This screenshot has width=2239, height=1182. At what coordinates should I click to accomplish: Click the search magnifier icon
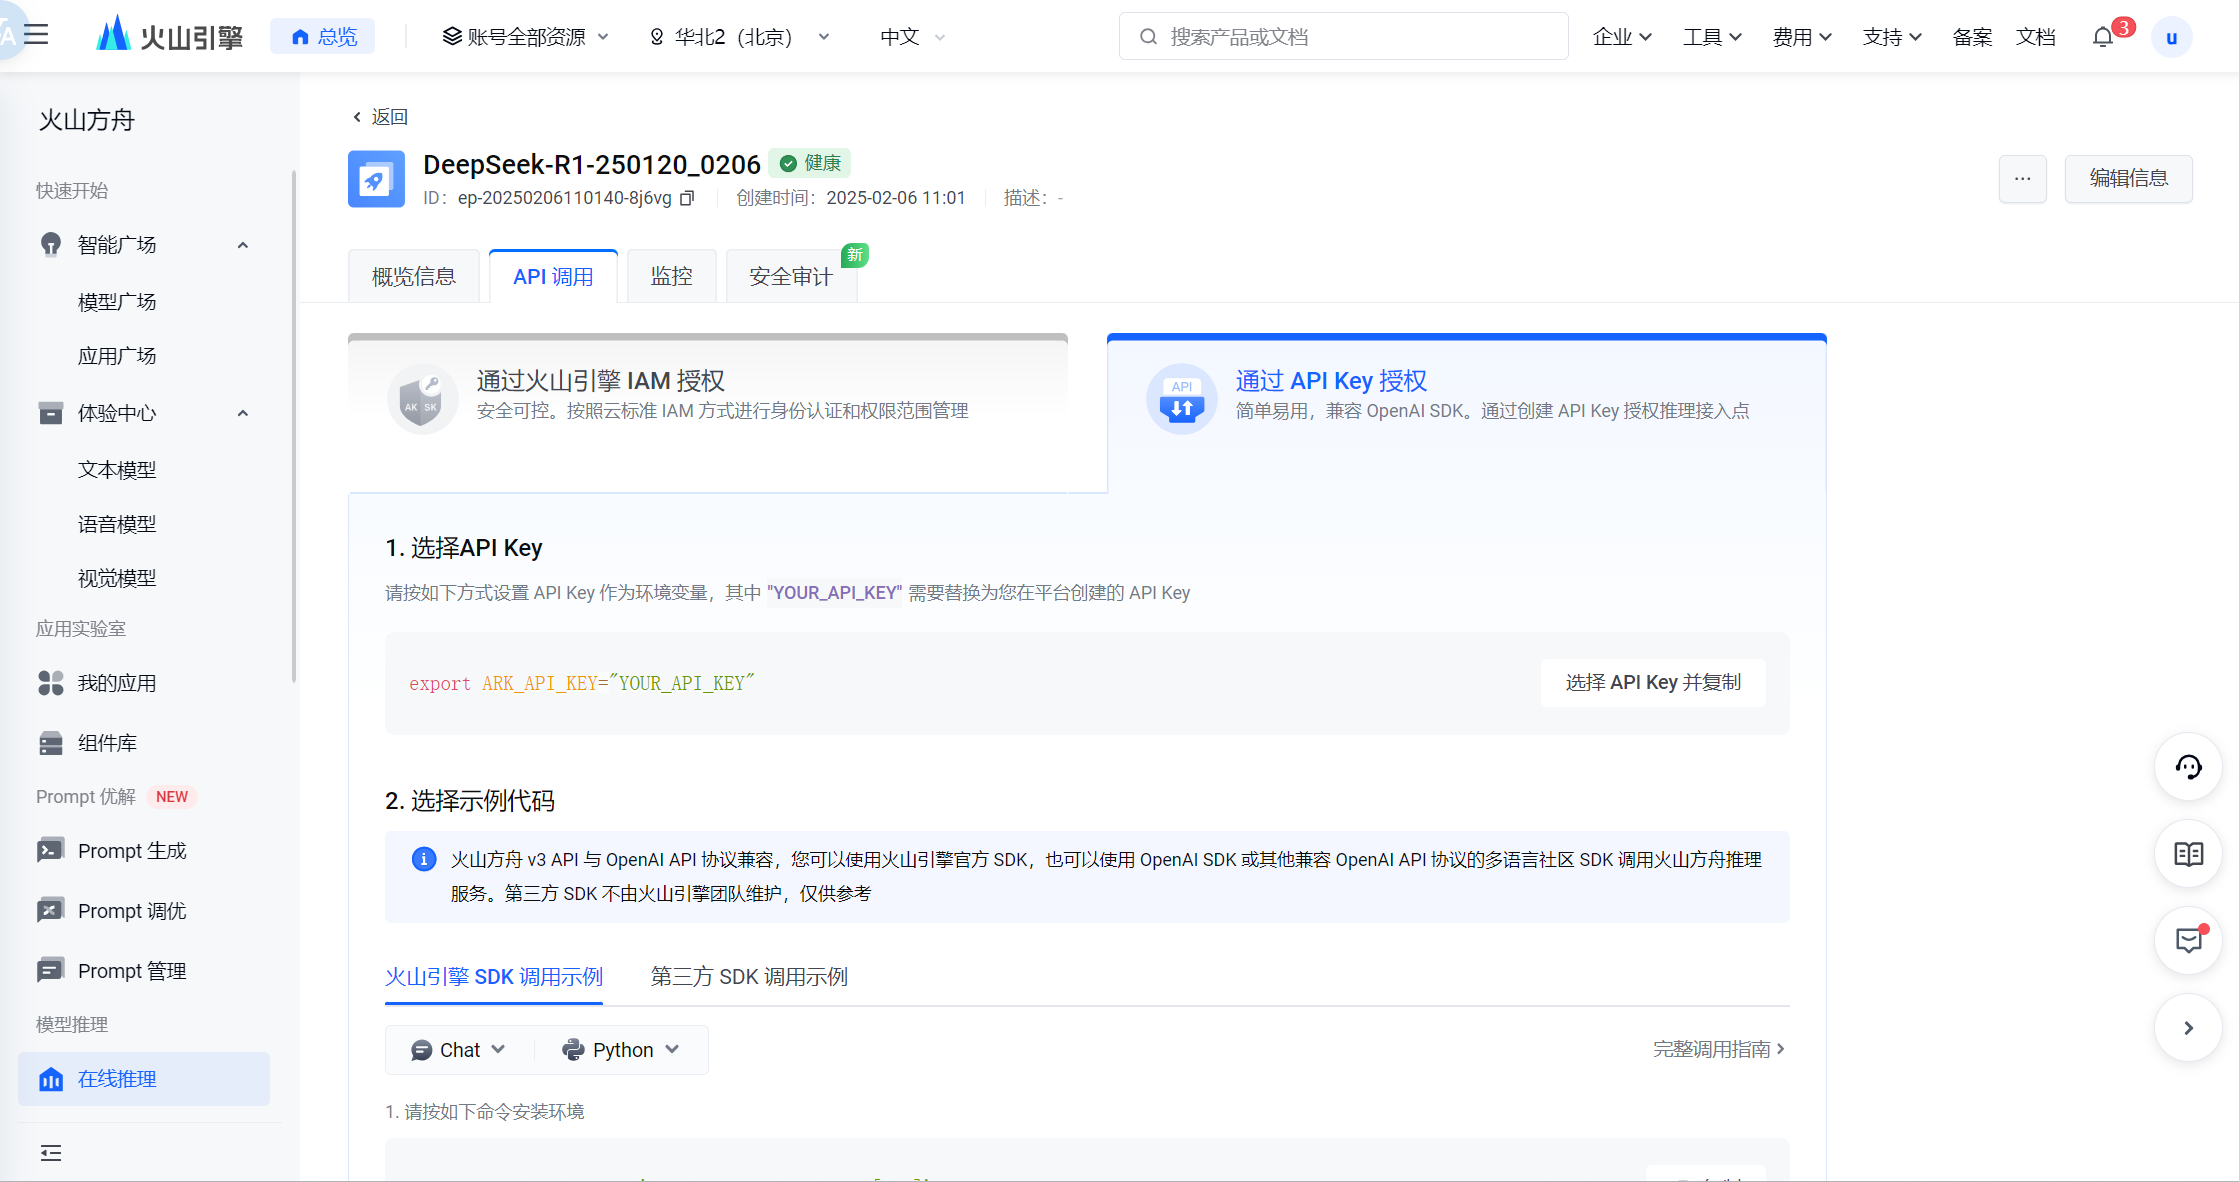point(1149,37)
